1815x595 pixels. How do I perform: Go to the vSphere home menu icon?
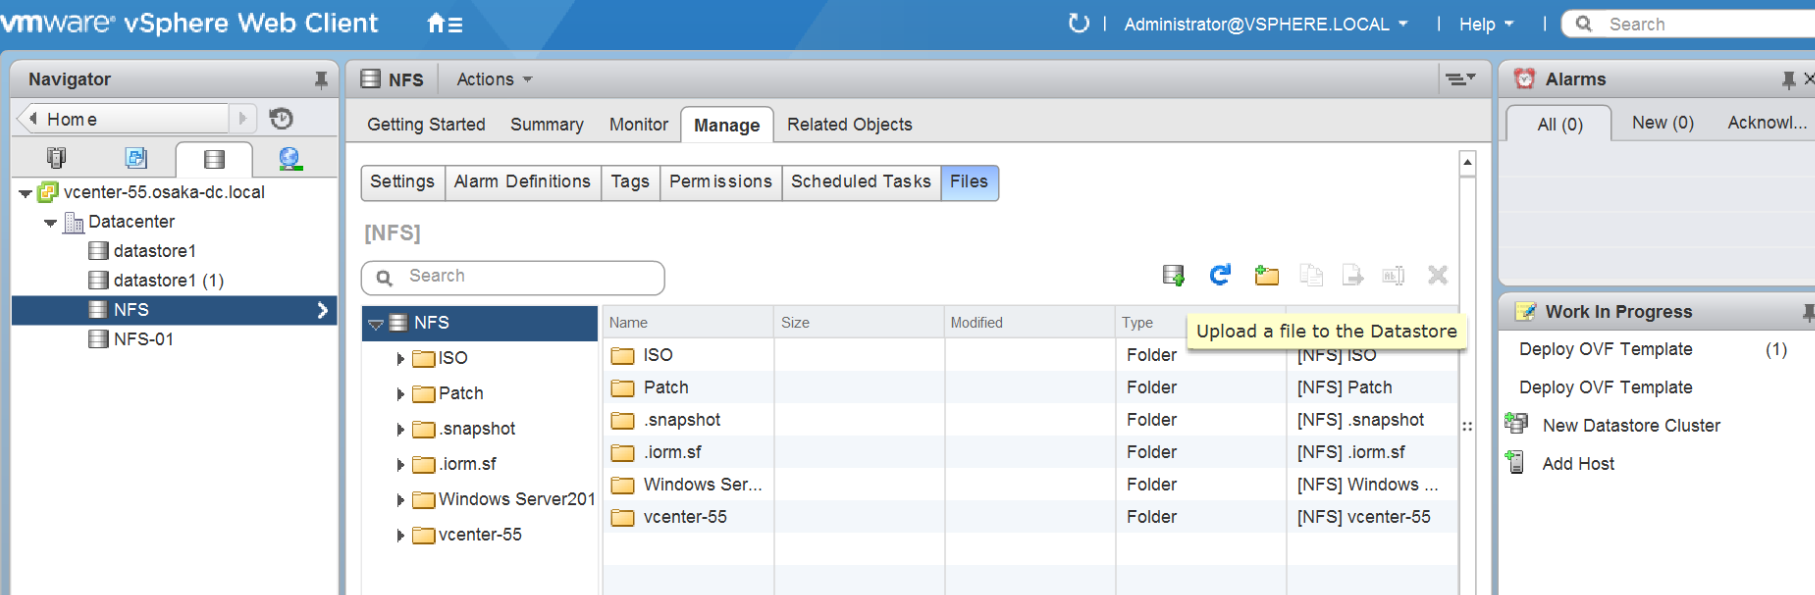coord(444,23)
